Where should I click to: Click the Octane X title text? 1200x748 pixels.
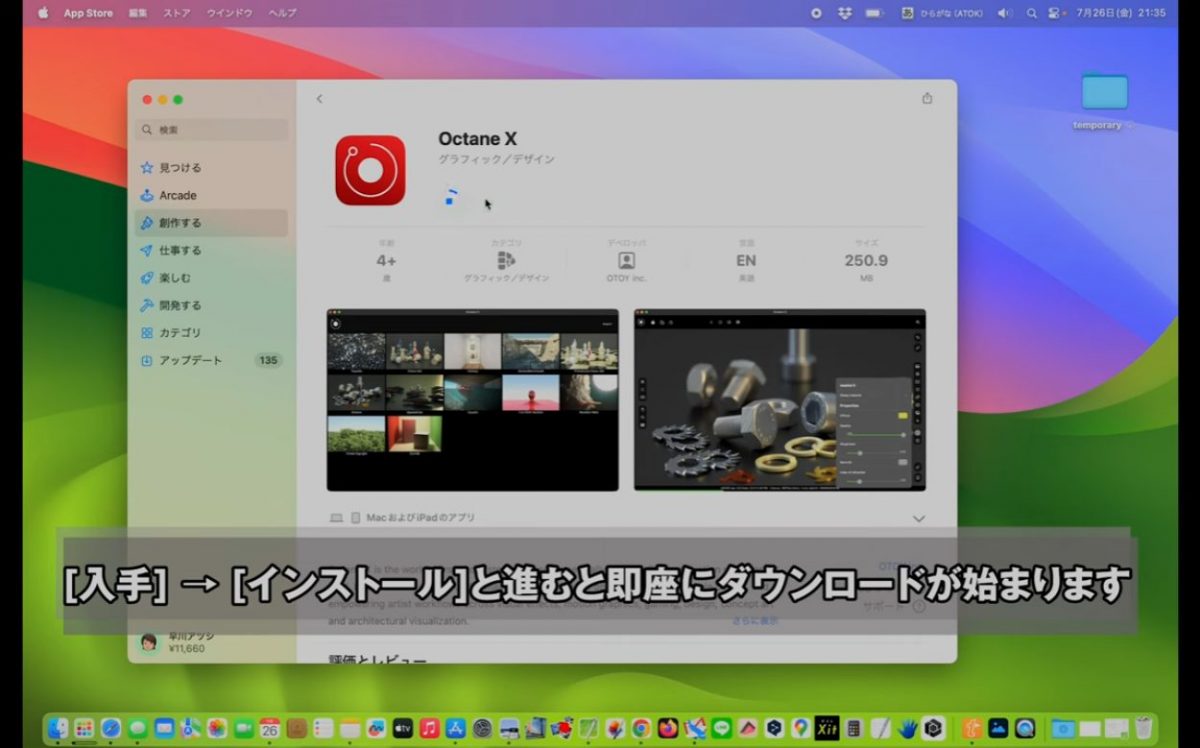click(x=478, y=139)
